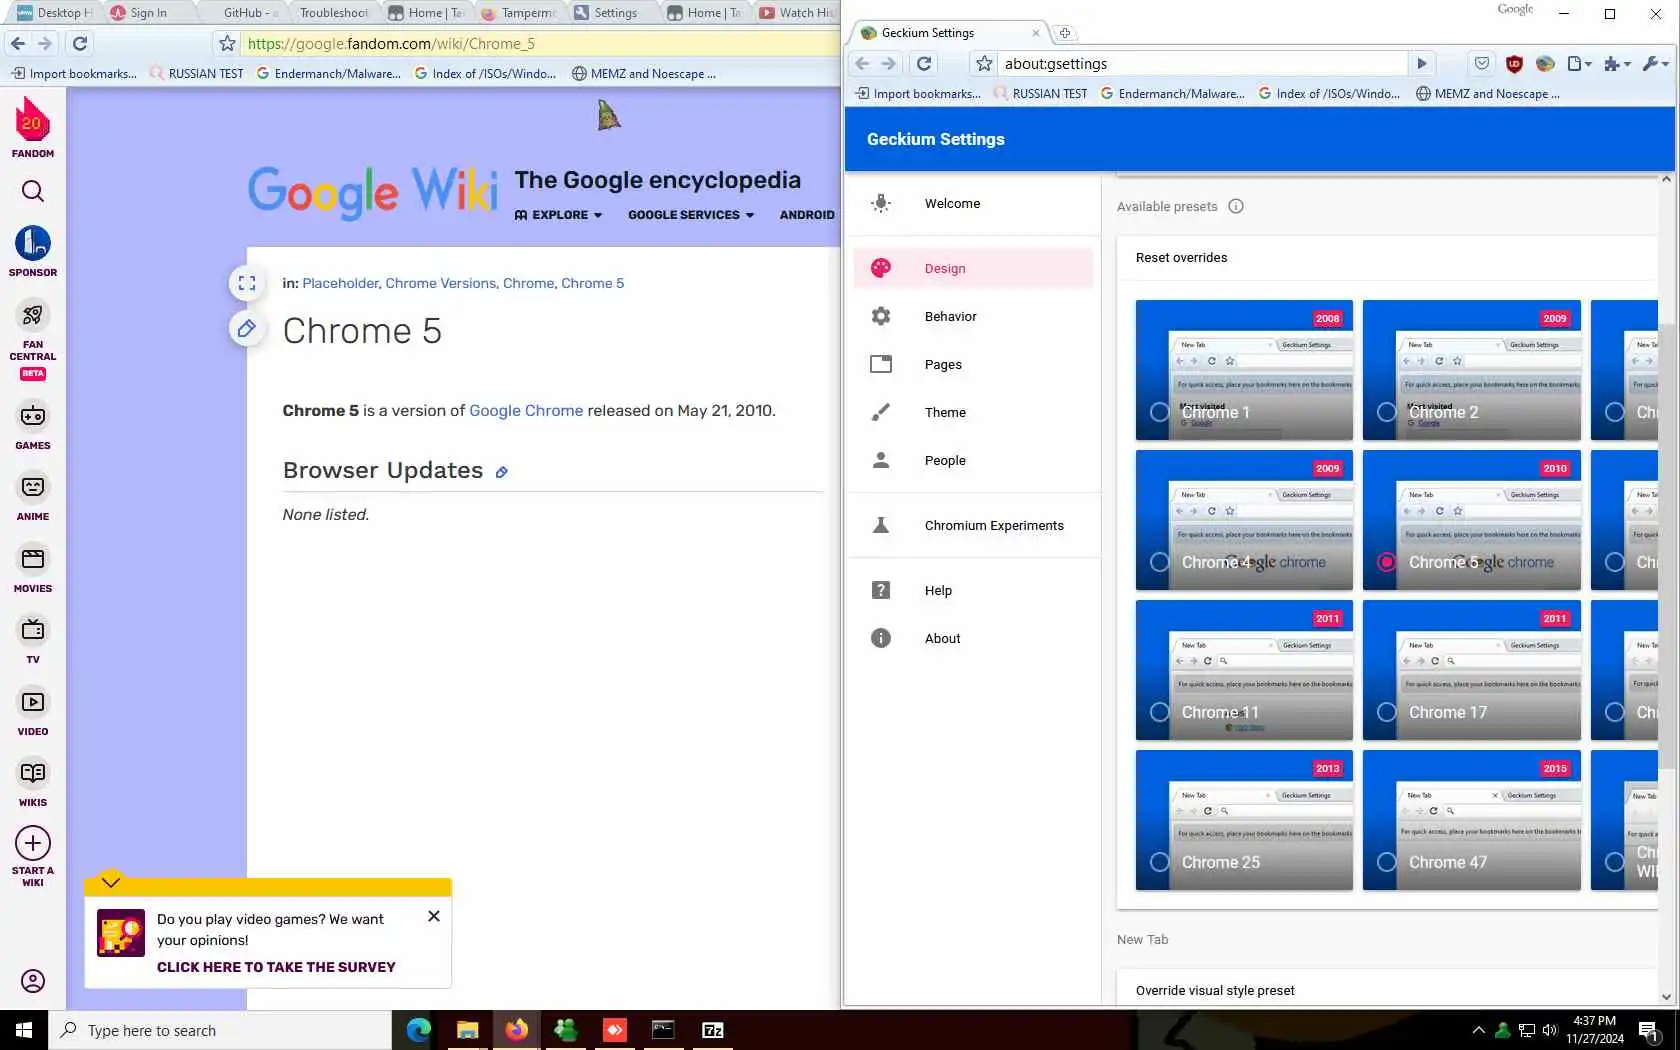The width and height of the screenshot is (1680, 1050).
Task: Open a new tab in Geckium window
Action: coord(1065,33)
